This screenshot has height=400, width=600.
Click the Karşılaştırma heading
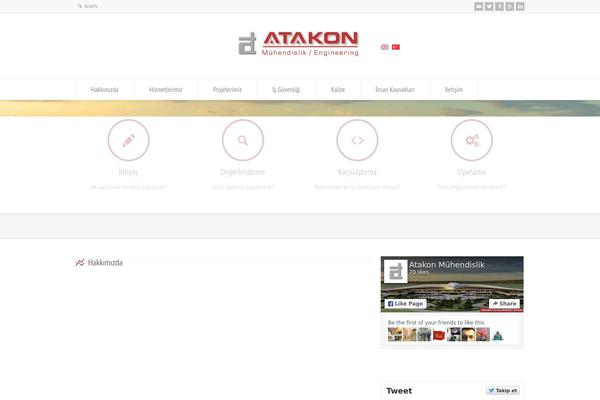tap(357, 172)
